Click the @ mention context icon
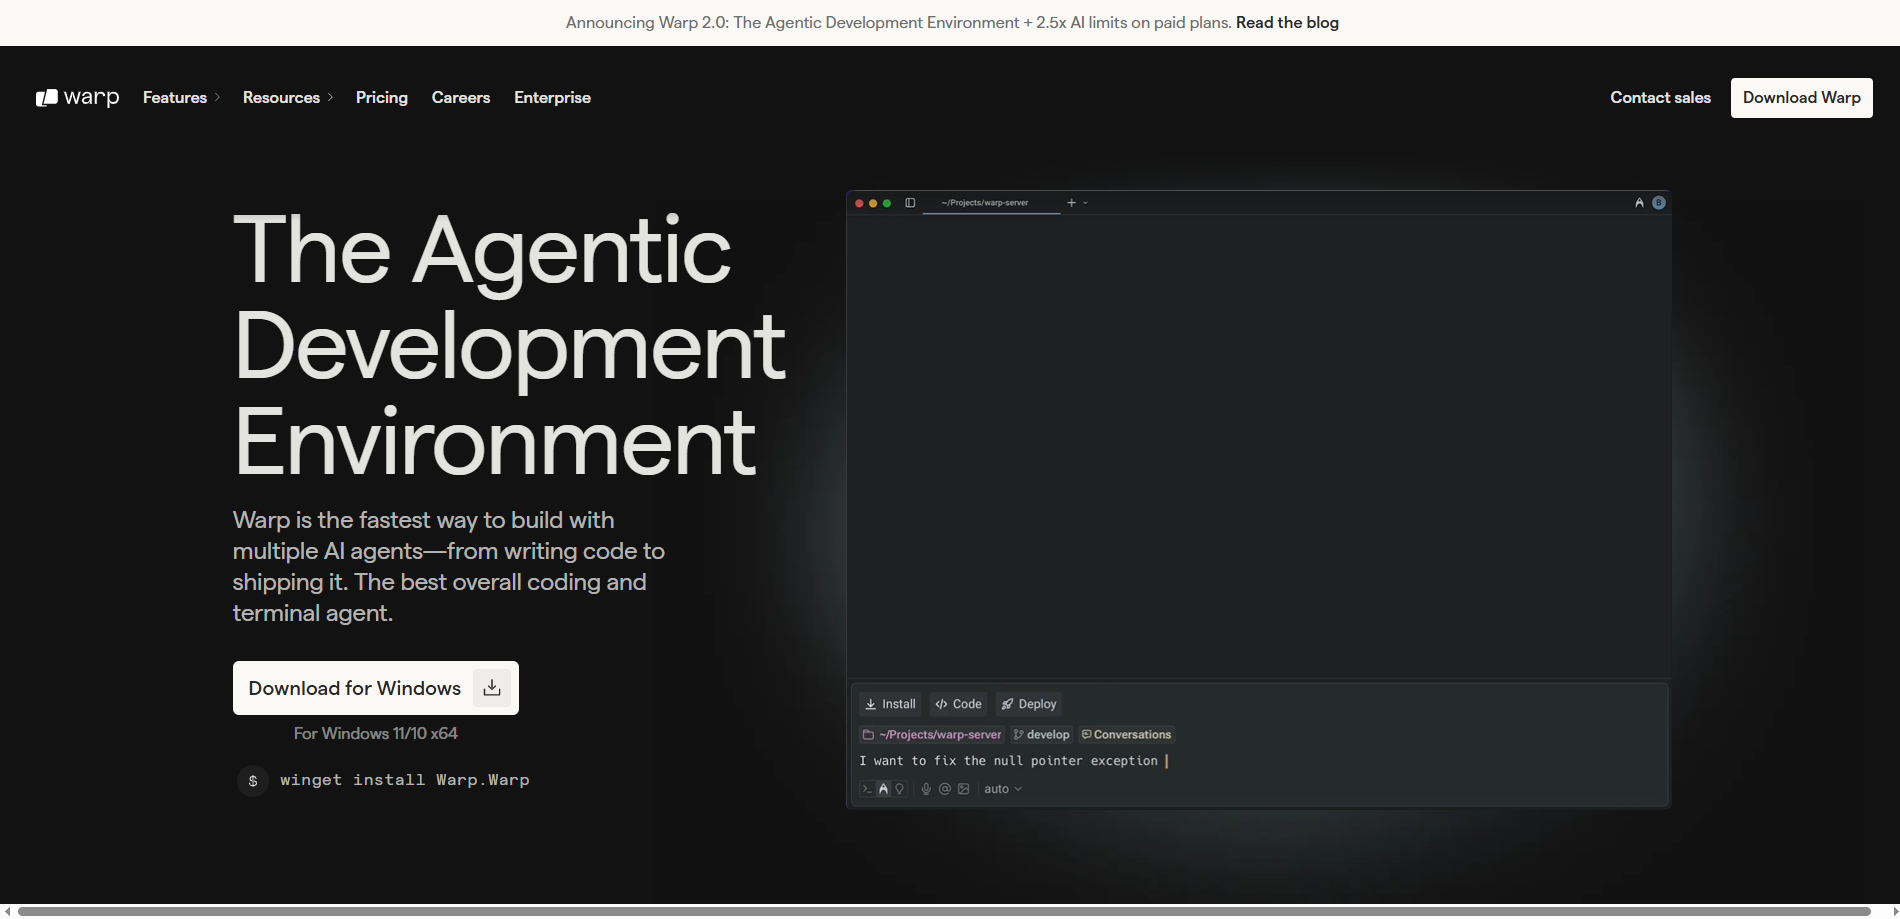Image resolution: width=1900 pixels, height=919 pixels. coord(945,789)
